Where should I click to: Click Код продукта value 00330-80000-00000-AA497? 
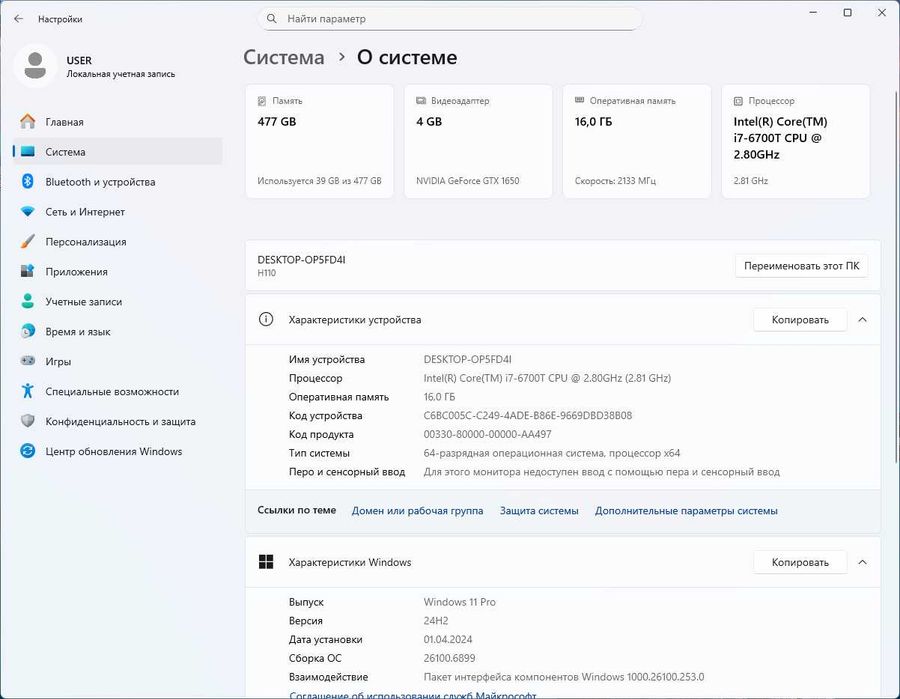tap(487, 434)
